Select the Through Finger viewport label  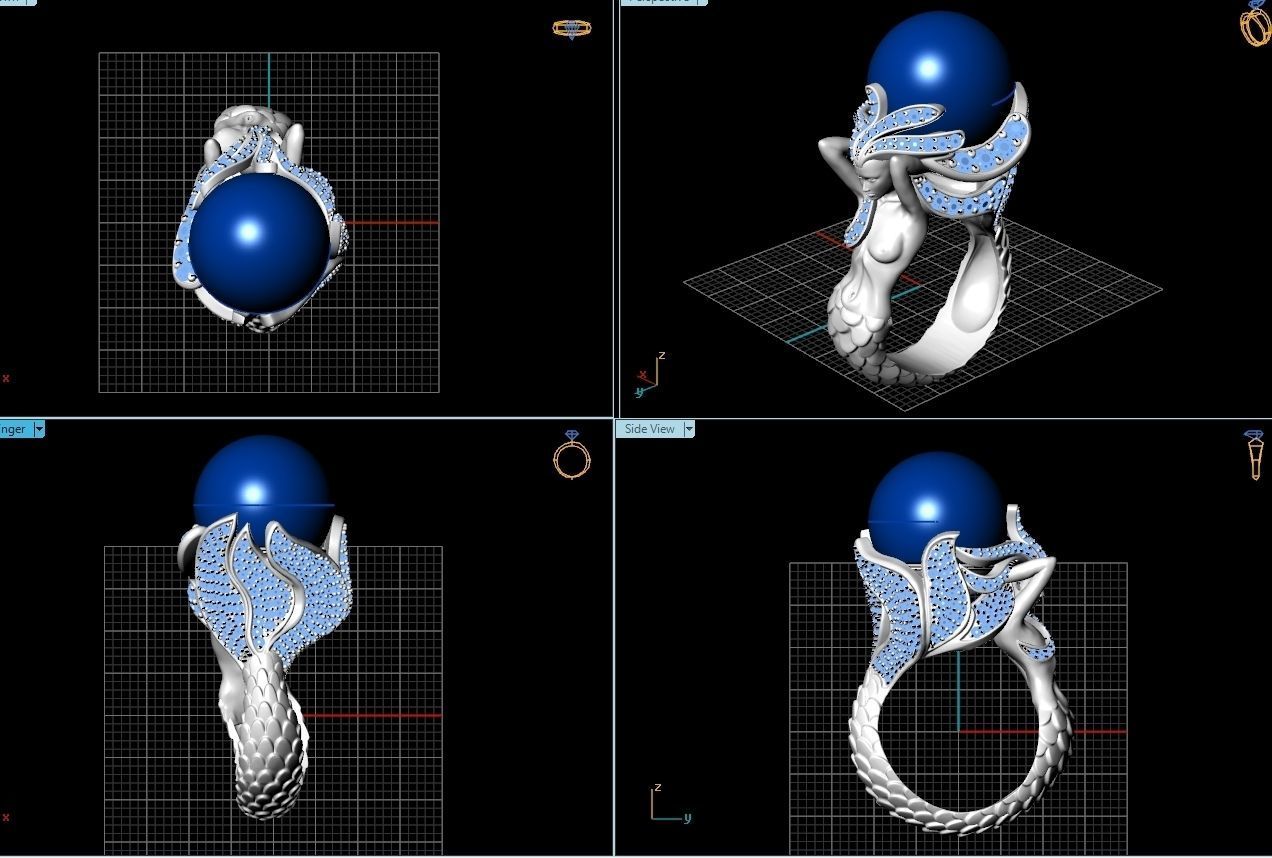(15, 429)
